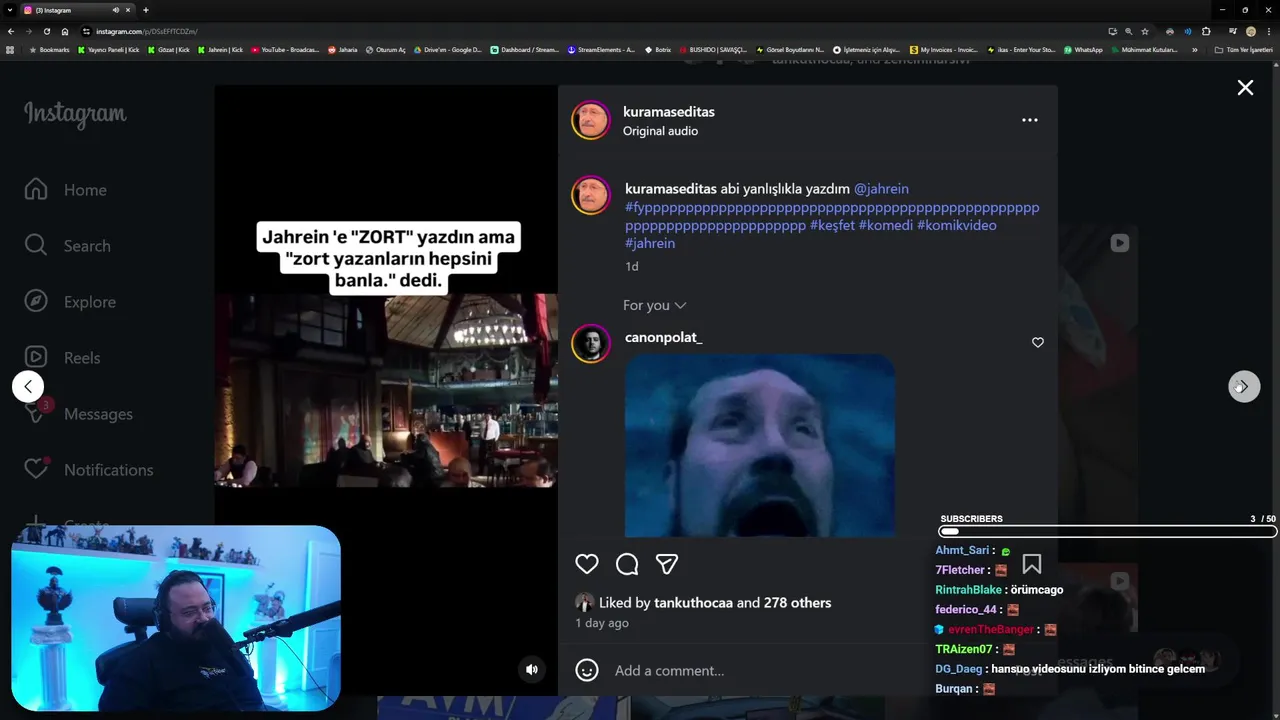Open the Original audio link
The height and width of the screenshot is (720, 1280).
click(x=660, y=131)
